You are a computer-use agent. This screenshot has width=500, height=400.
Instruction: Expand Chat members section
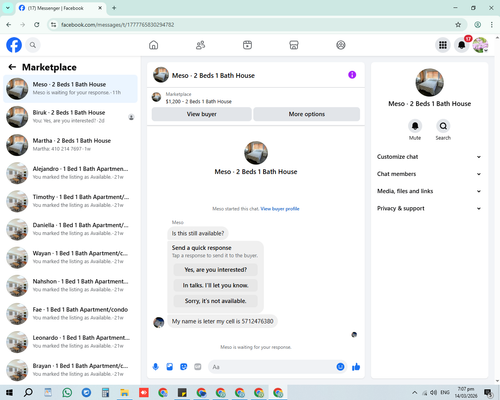pyautogui.click(x=429, y=174)
